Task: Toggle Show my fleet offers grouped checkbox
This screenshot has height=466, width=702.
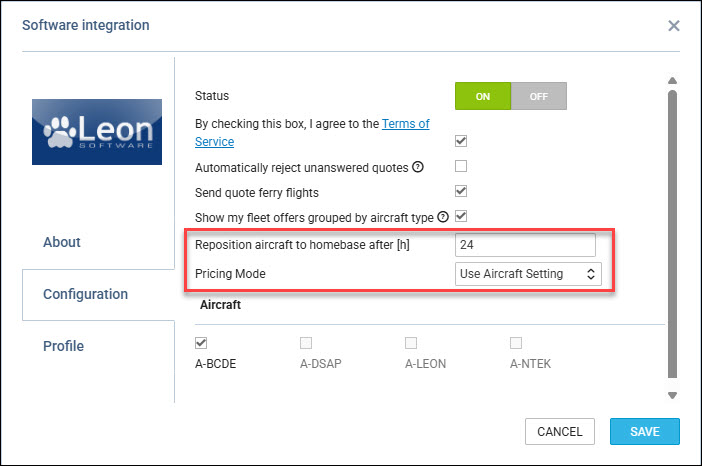Action: point(461,216)
